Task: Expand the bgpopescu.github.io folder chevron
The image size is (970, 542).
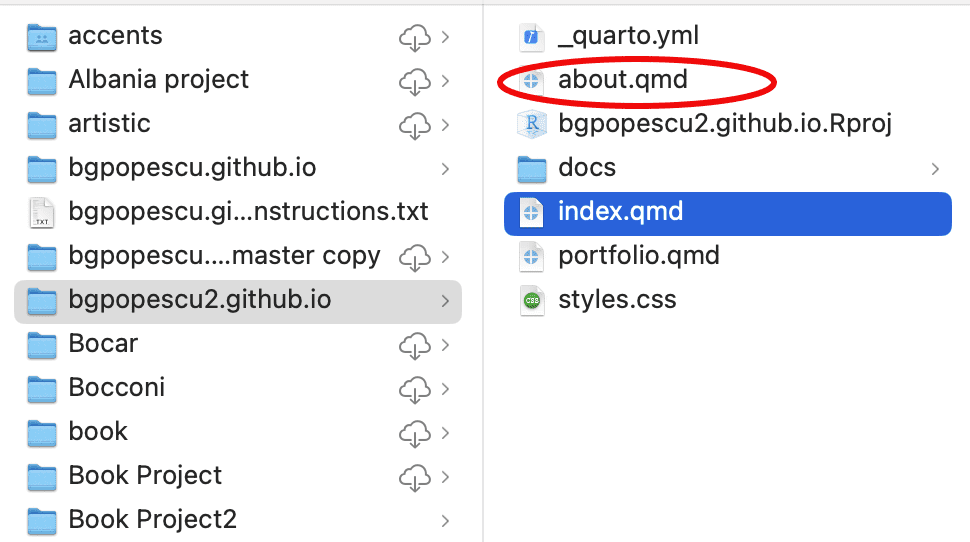Action: point(445,168)
